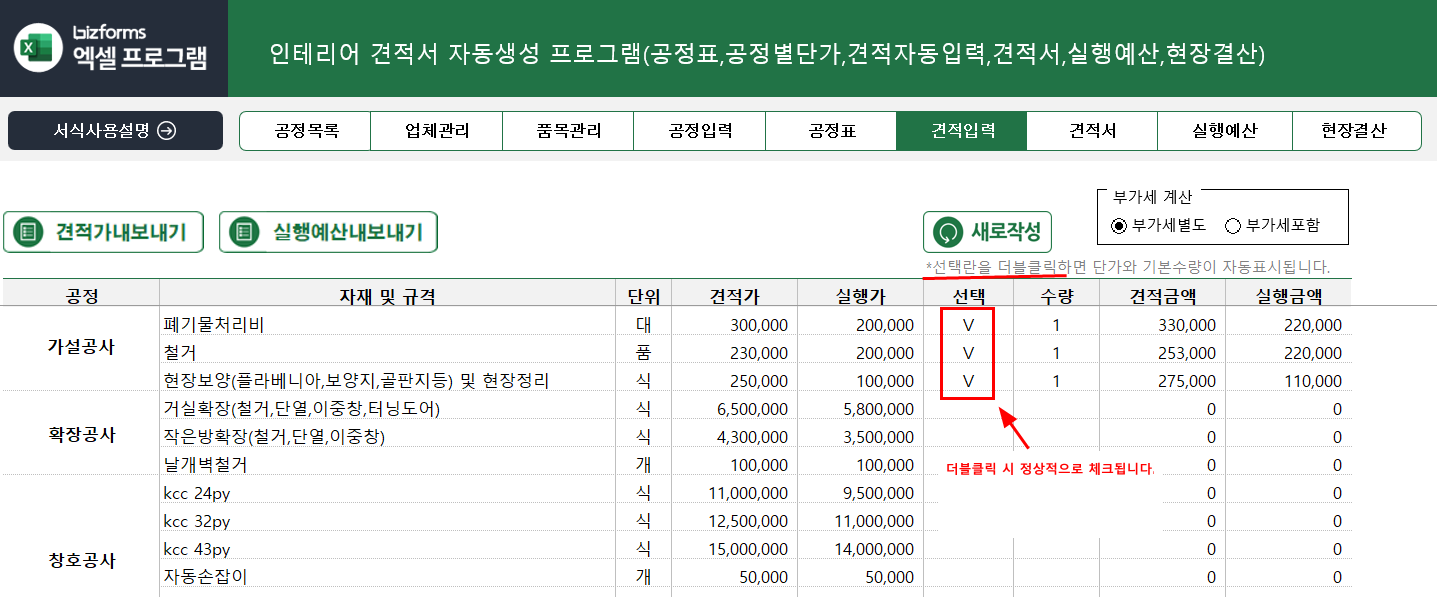Click the 275,000 견적금액 cell
The width and height of the screenshot is (1437, 597).
[1162, 380]
